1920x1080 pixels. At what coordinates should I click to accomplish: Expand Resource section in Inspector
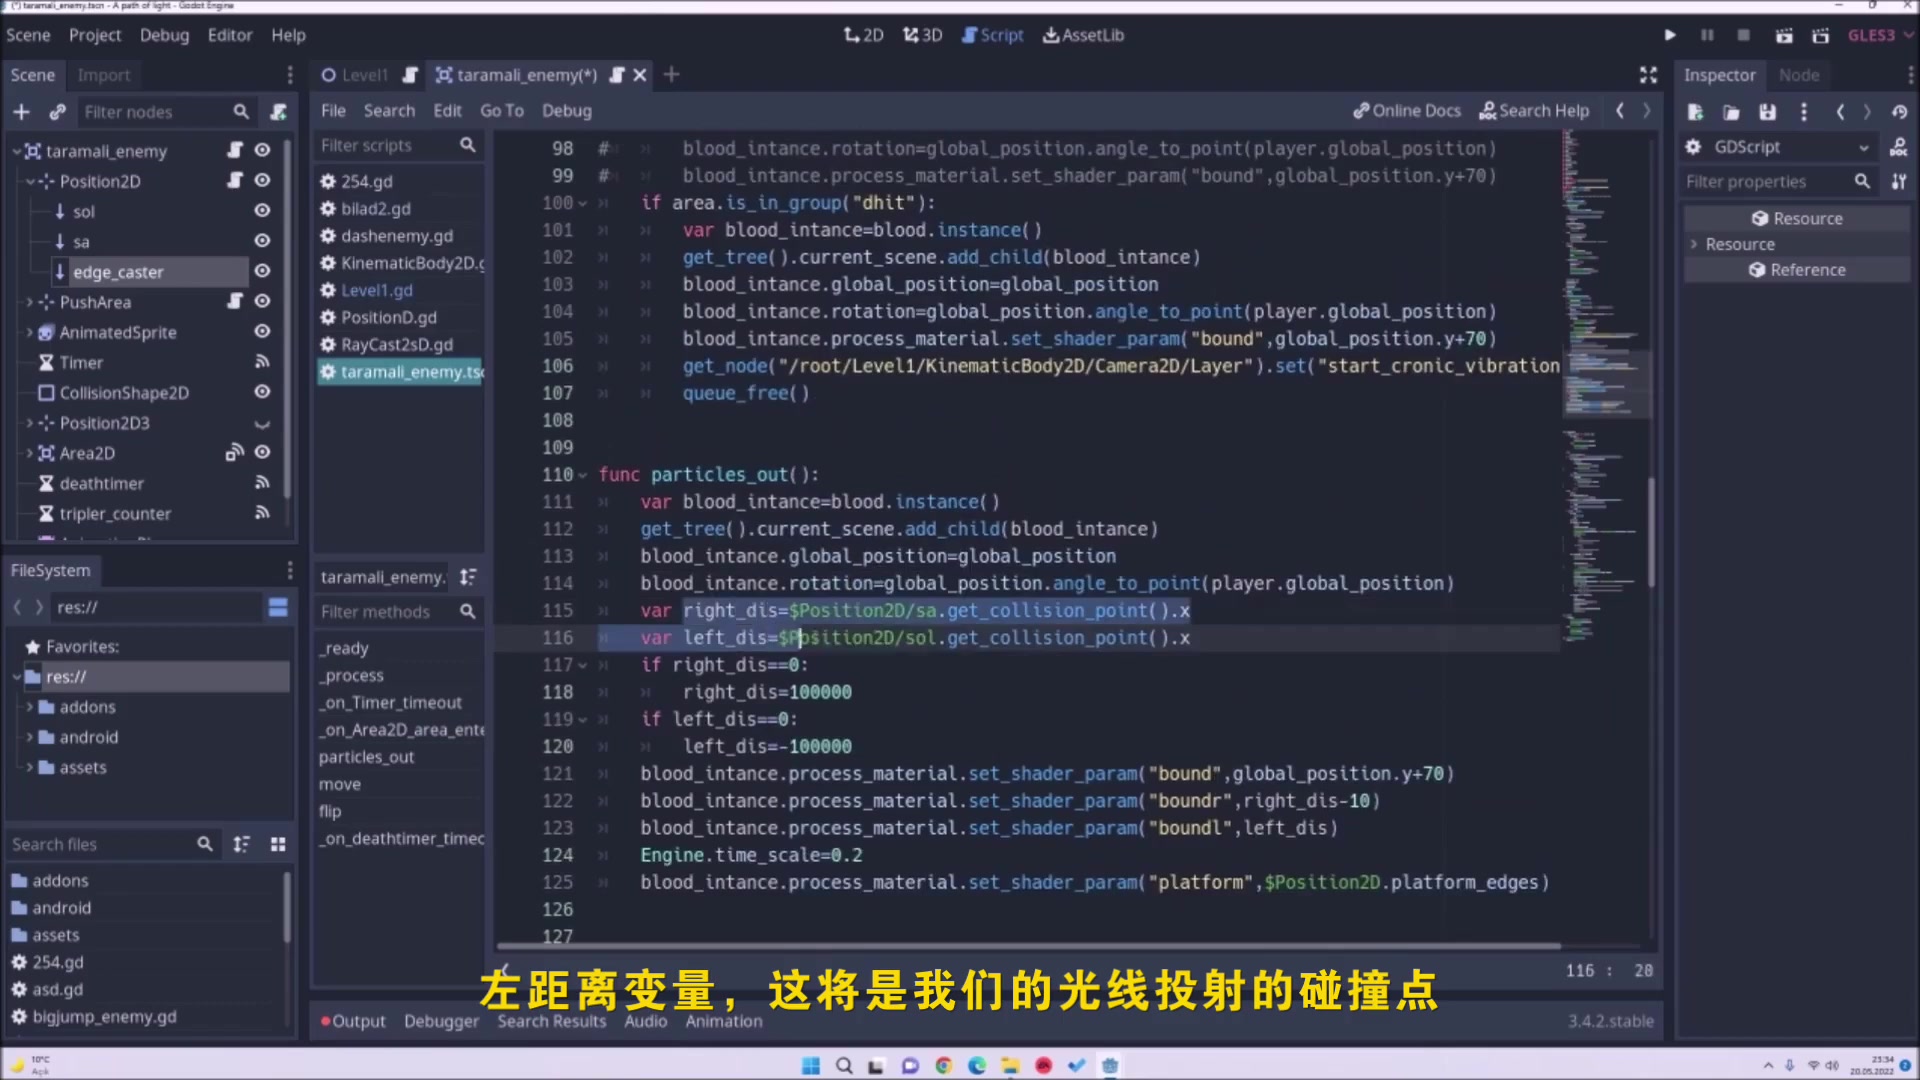coord(1694,244)
